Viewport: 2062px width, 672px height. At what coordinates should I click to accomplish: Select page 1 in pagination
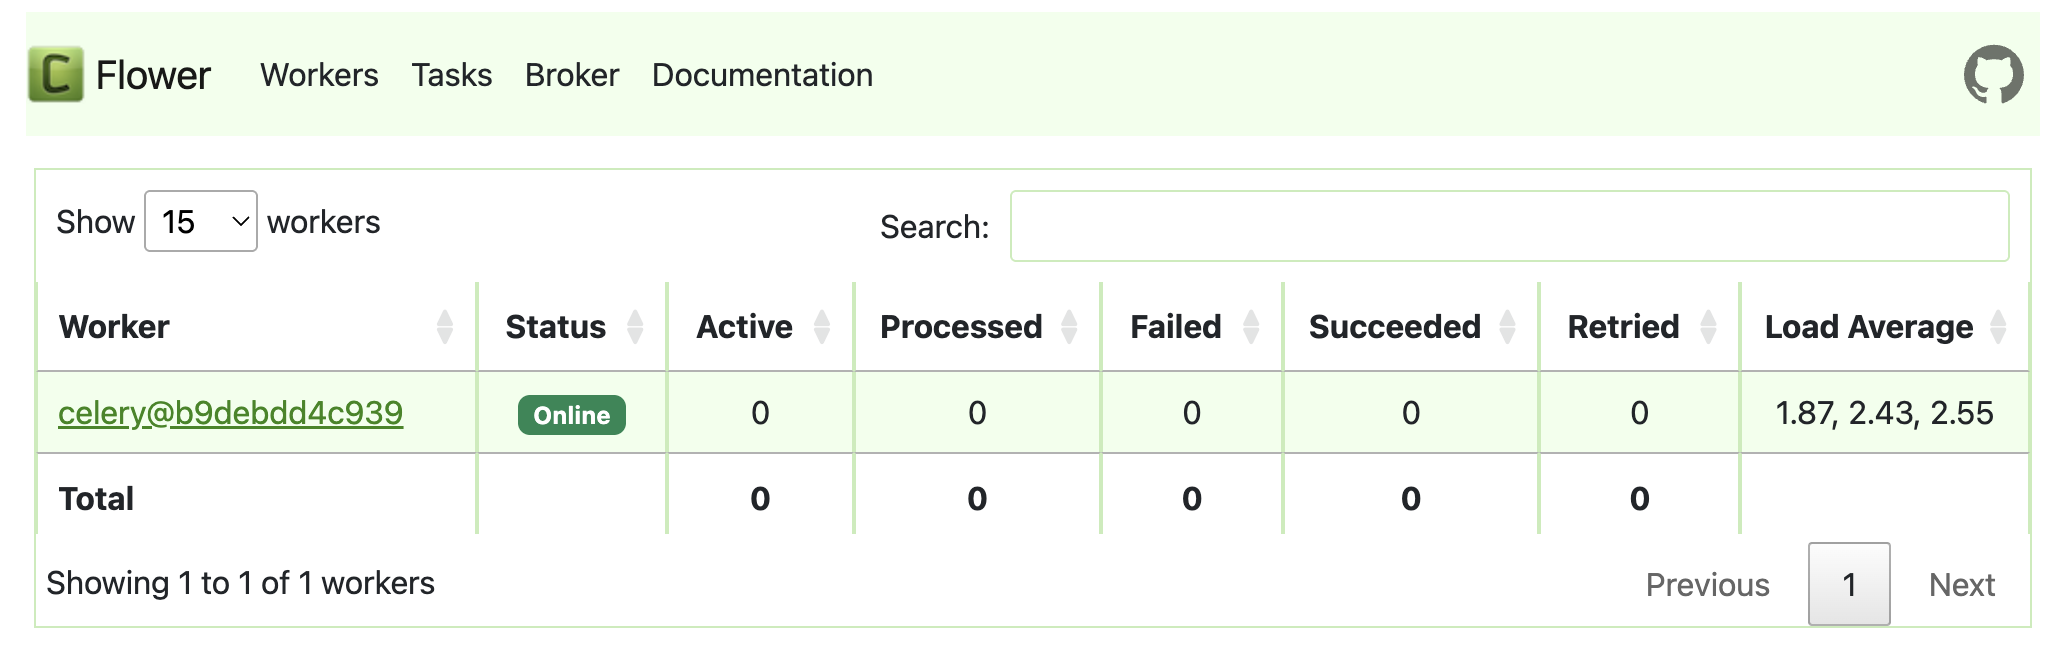(1849, 585)
